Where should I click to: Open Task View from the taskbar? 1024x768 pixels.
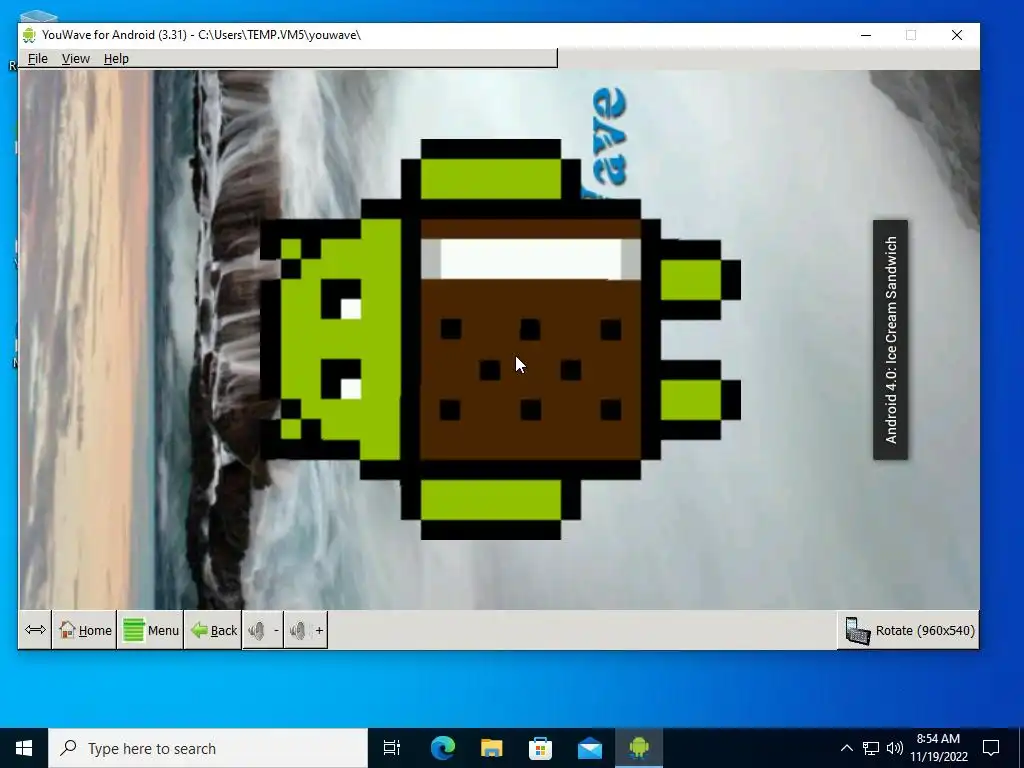coord(392,748)
